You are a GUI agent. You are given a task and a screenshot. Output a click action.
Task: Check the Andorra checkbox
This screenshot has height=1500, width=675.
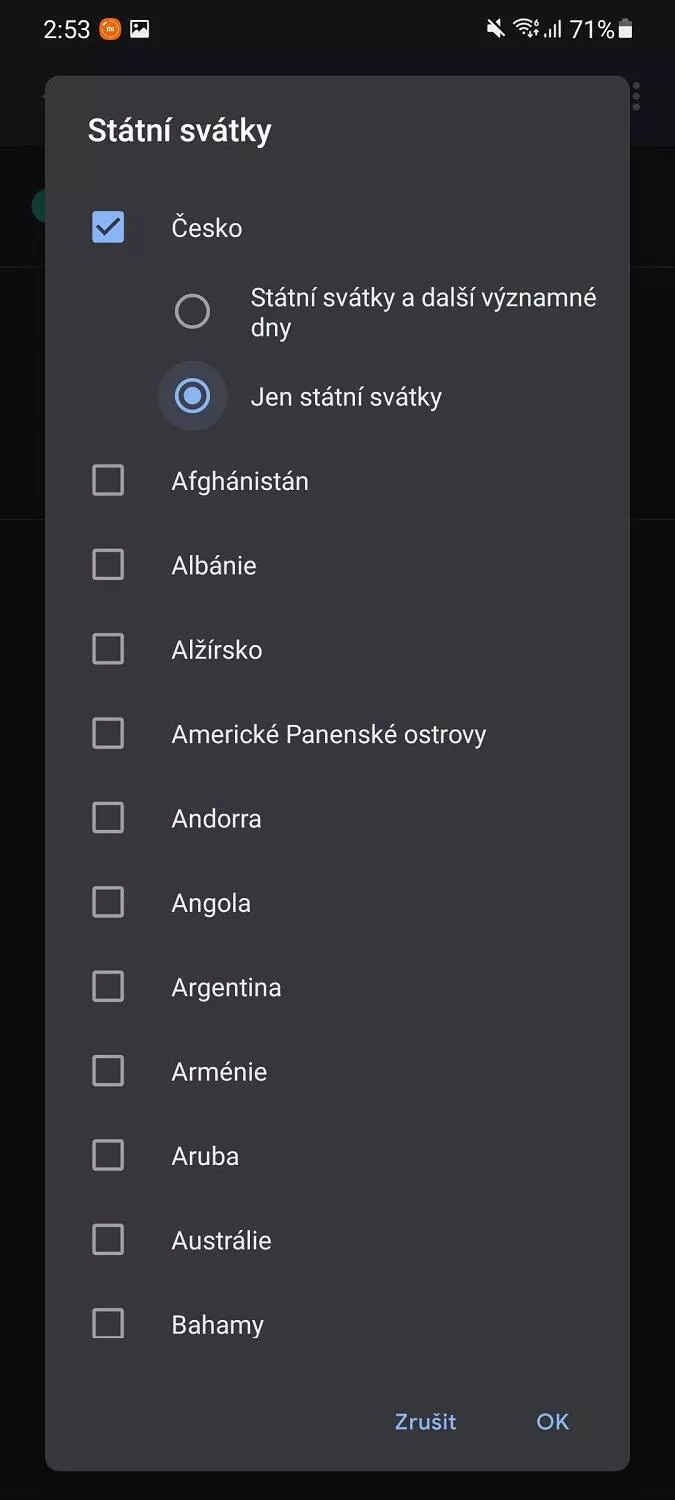coord(108,818)
